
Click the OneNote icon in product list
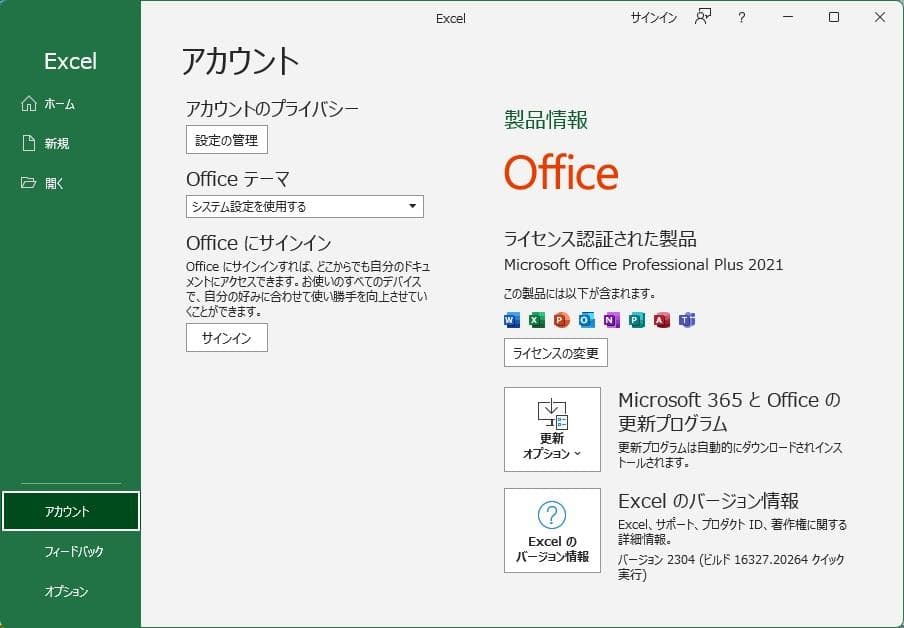611,319
